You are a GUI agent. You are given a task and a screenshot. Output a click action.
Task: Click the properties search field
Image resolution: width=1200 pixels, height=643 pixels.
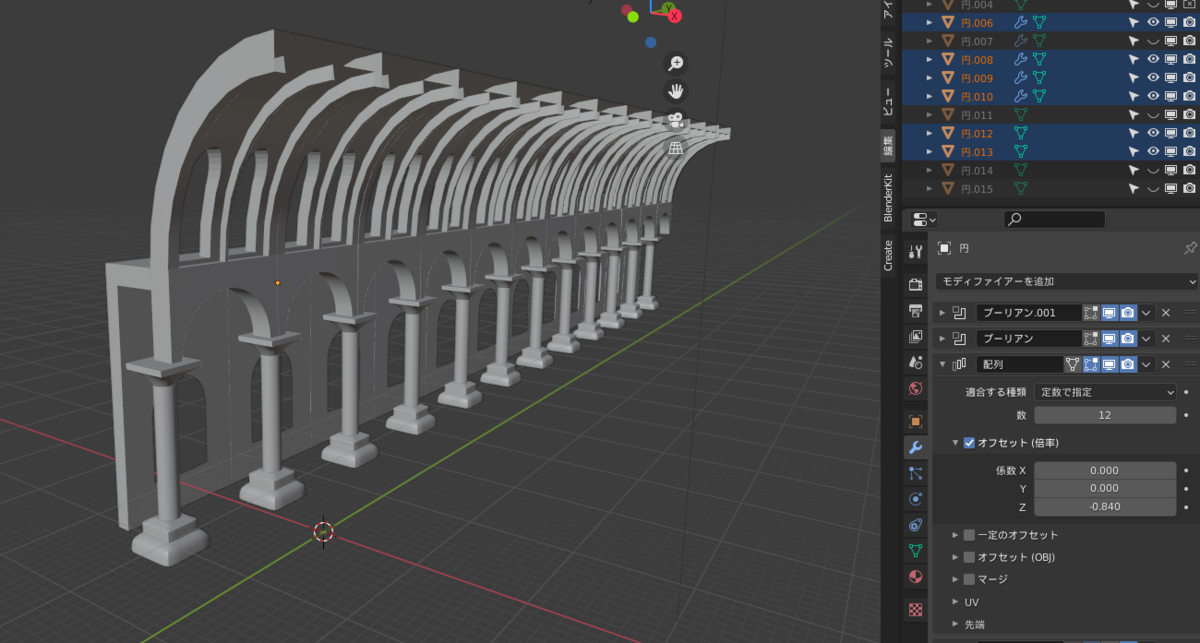coord(1055,219)
